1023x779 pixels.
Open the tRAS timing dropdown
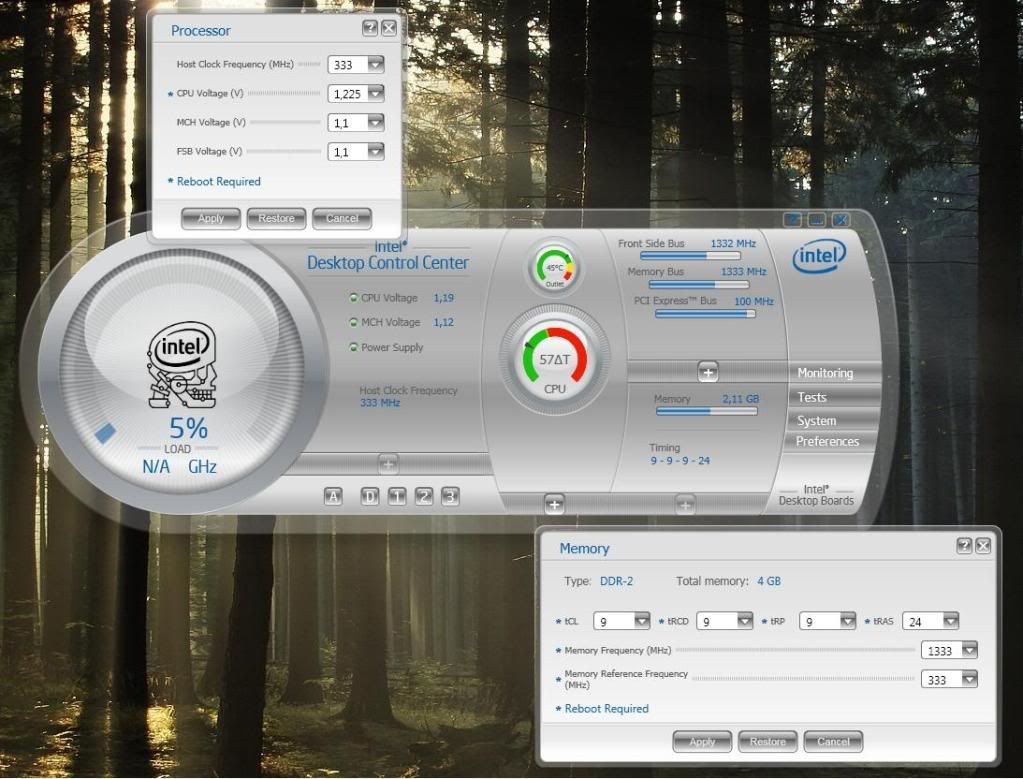[949, 621]
